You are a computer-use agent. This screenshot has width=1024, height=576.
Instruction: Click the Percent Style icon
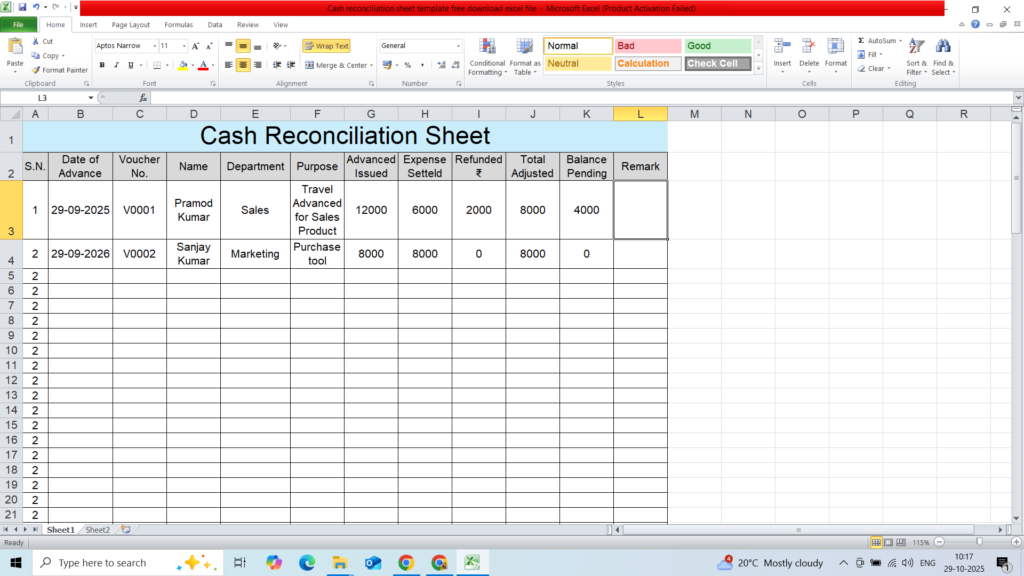coord(407,65)
